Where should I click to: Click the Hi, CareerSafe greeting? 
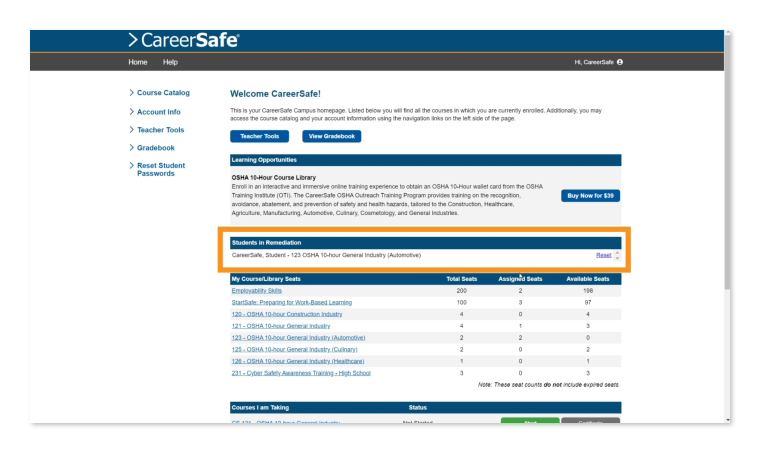tap(594, 62)
